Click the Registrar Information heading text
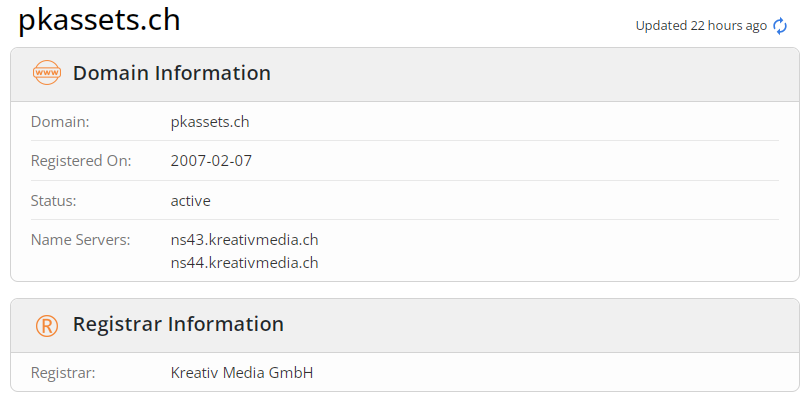809x407 pixels. point(178,324)
